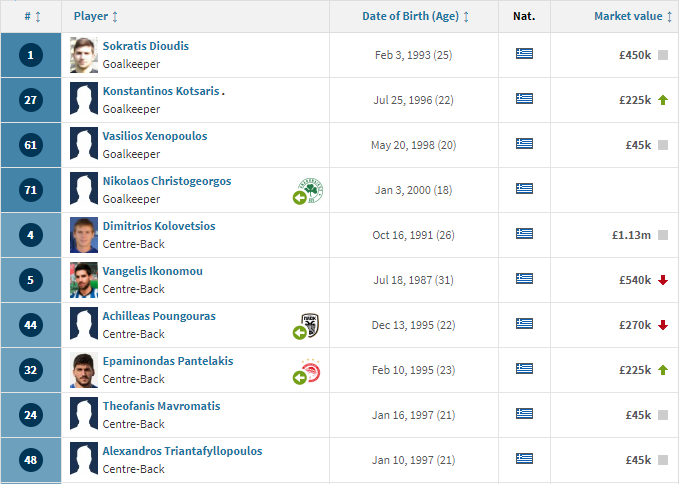Screen dimensions: 679x484
Task: Click green up arrow next to Kotsaris £225k
Action: pyautogui.click(x=663, y=100)
